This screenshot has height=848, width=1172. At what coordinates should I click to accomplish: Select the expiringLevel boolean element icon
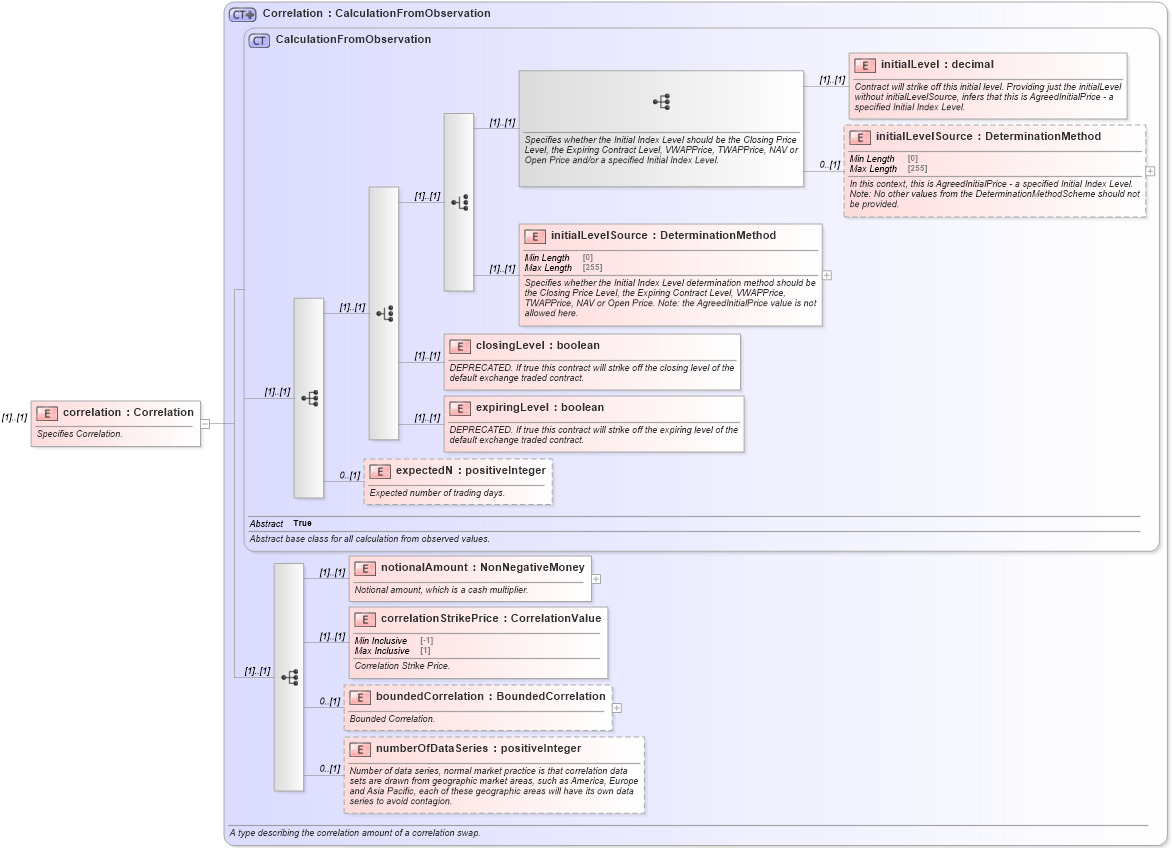(459, 408)
